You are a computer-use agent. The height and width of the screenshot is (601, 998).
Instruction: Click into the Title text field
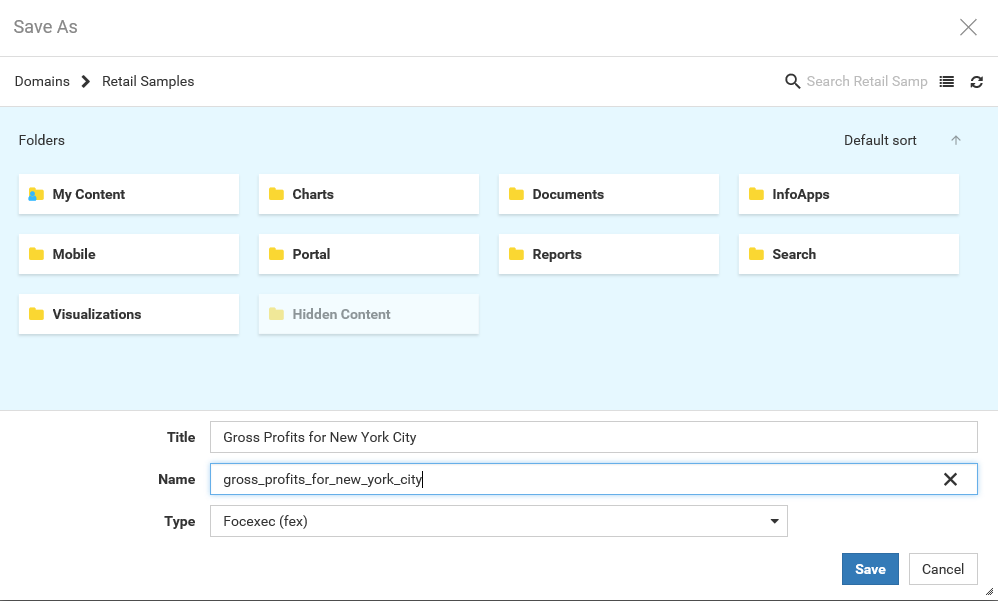pyautogui.click(x=593, y=437)
